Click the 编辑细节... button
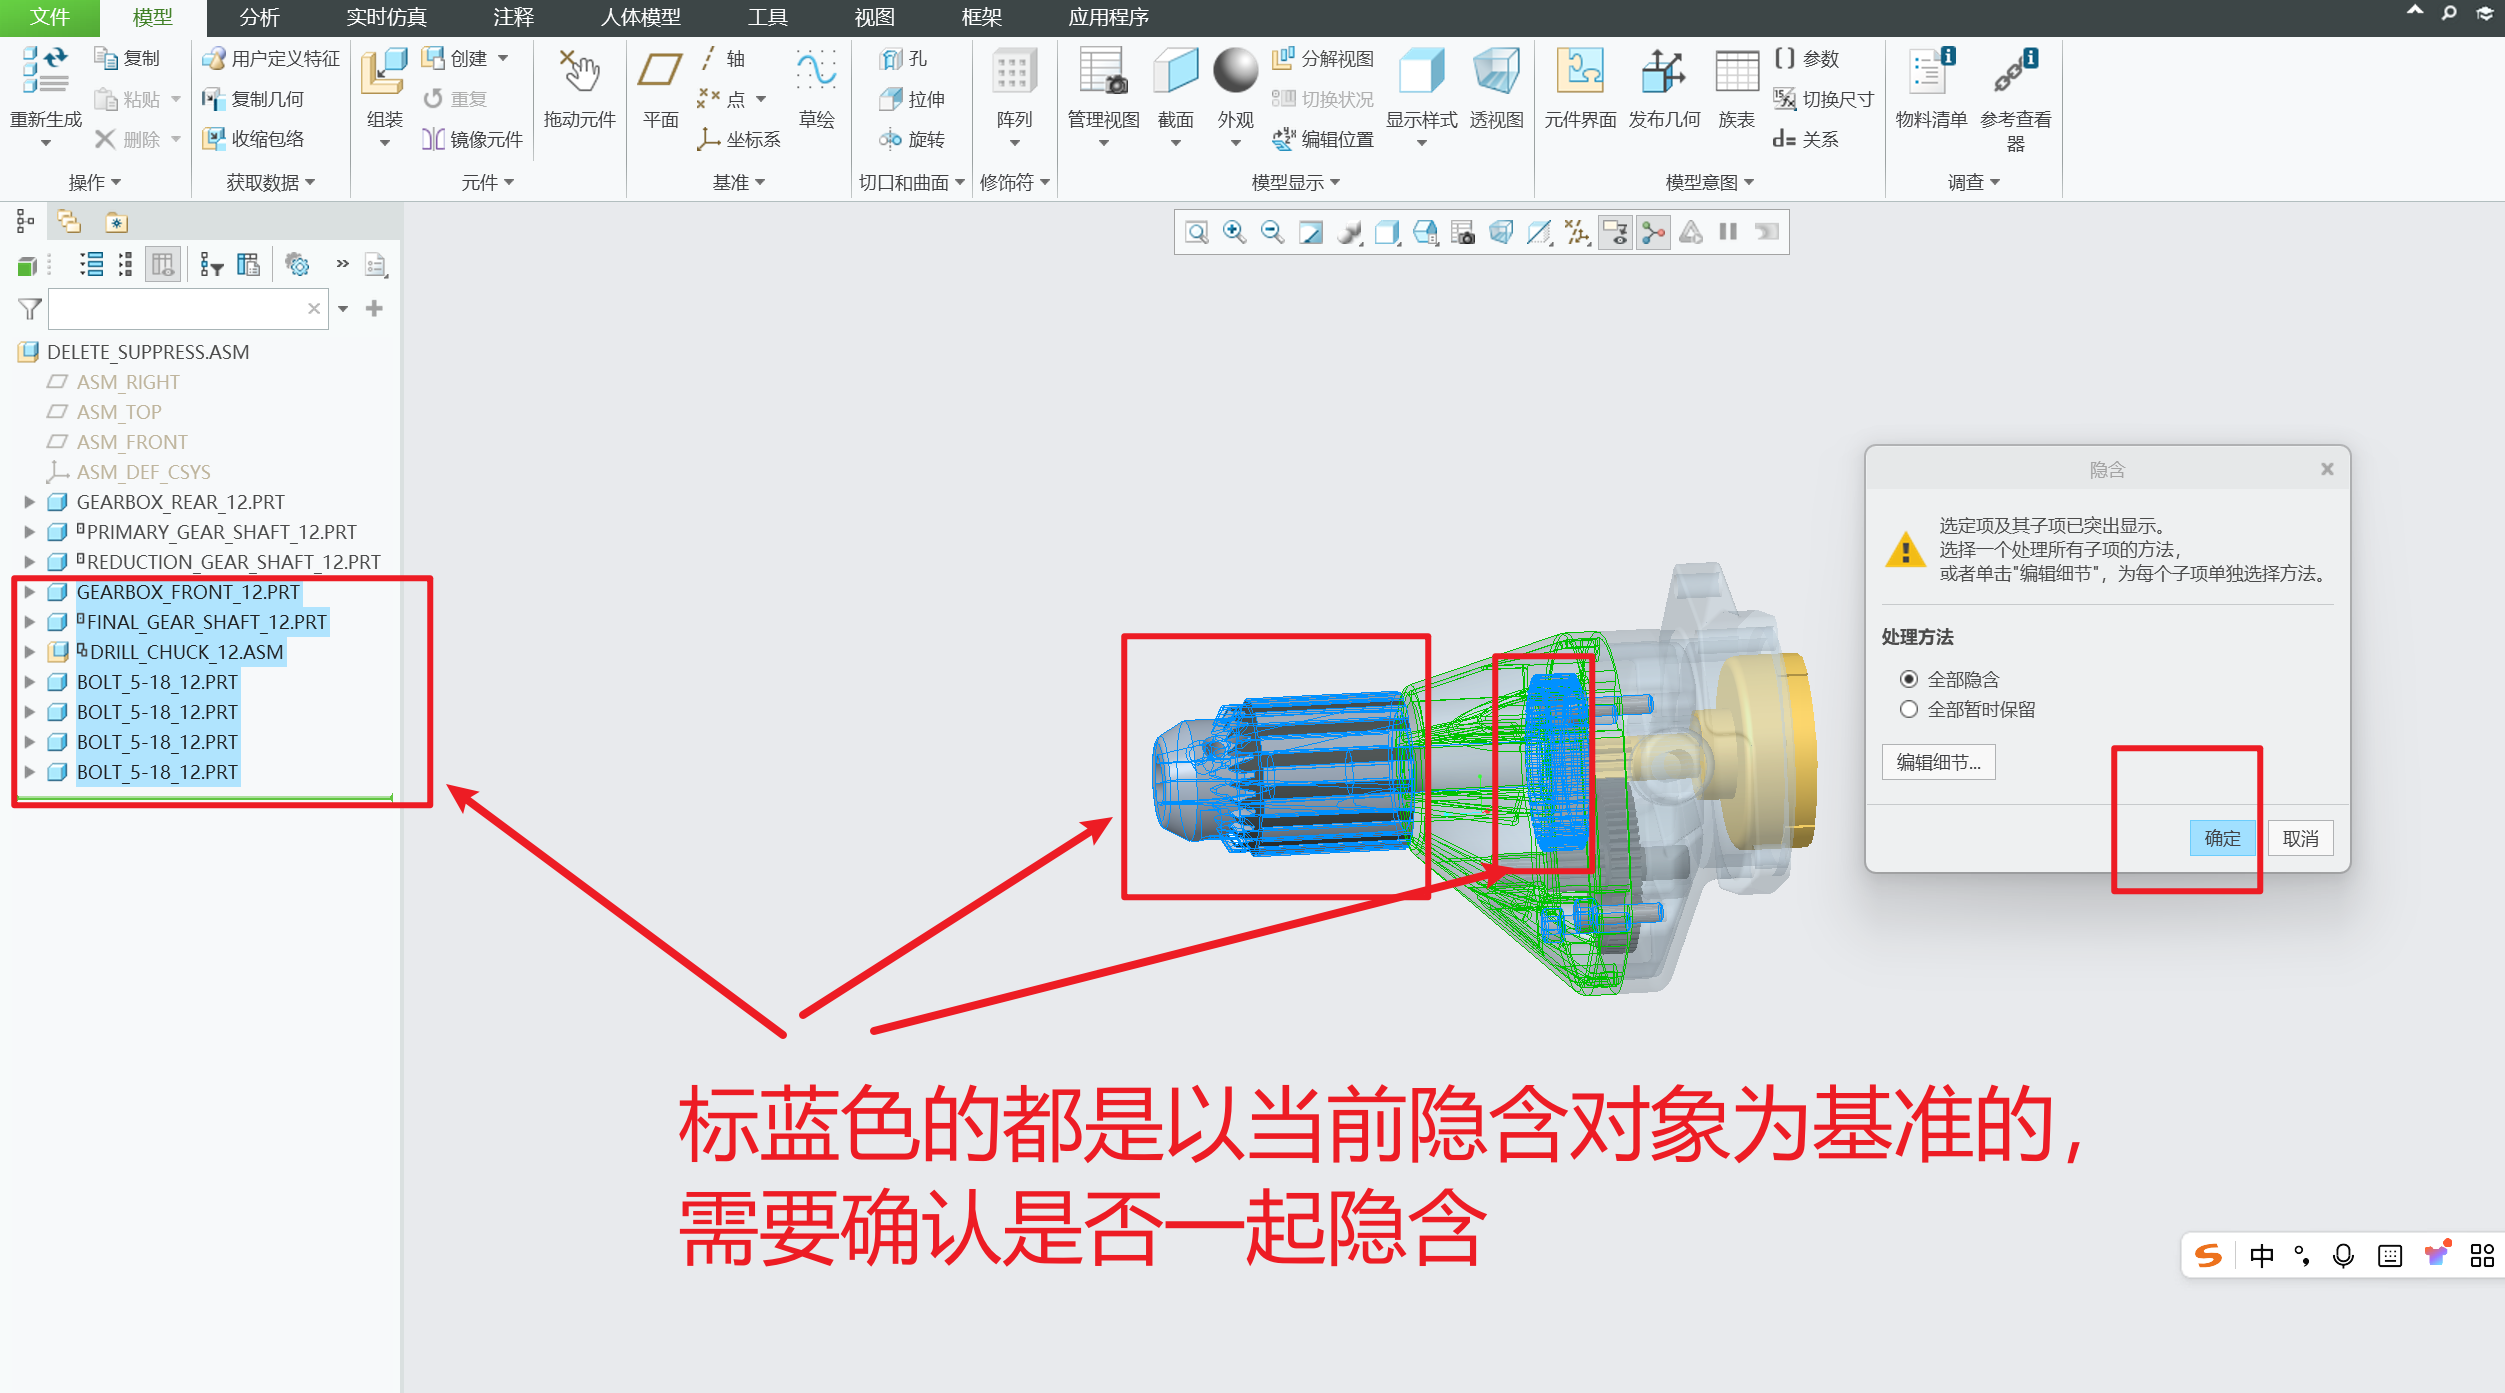Image resolution: width=2505 pixels, height=1393 pixels. 1938,762
